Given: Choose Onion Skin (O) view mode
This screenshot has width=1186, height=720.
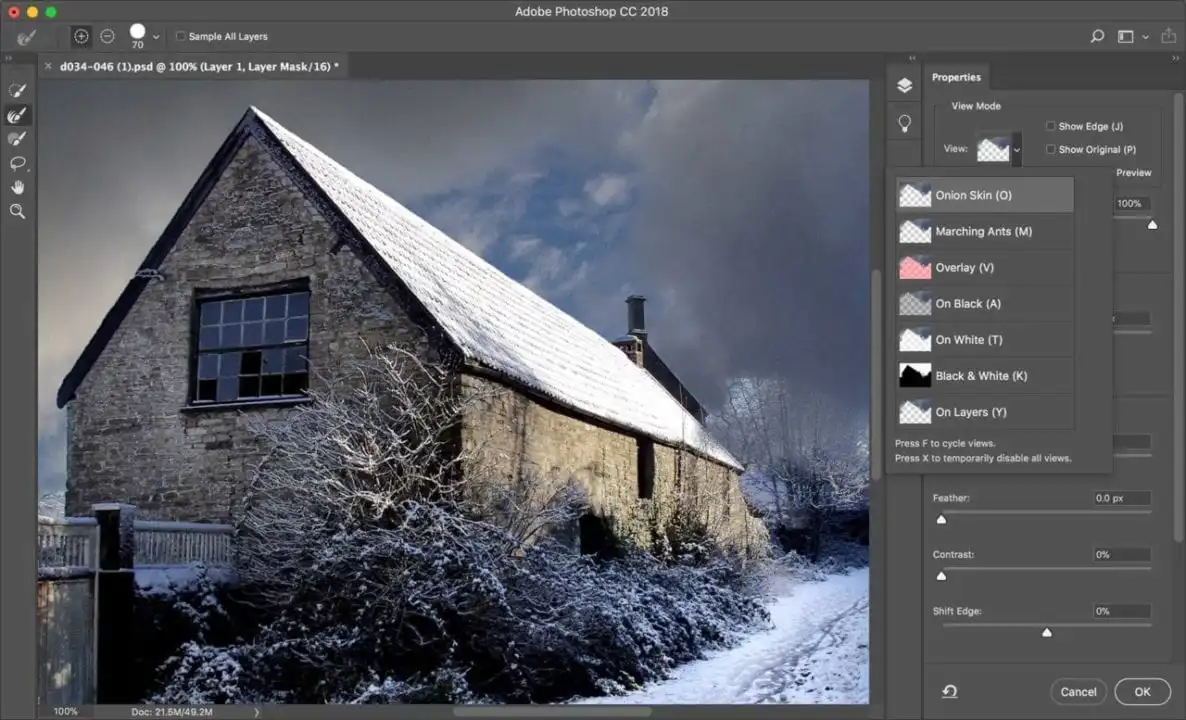Looking at the screenshot, I should point(985,195).
